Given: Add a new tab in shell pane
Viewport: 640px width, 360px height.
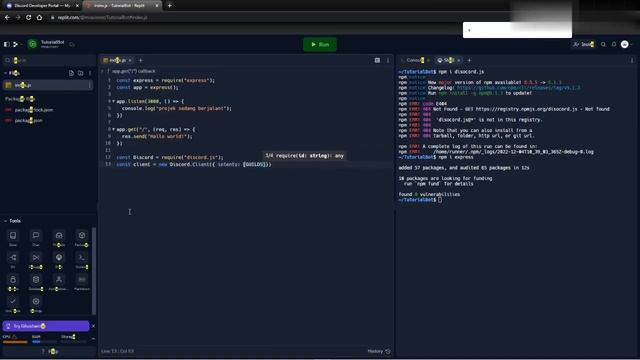Looking at the screenshot, I should (469, 60).
